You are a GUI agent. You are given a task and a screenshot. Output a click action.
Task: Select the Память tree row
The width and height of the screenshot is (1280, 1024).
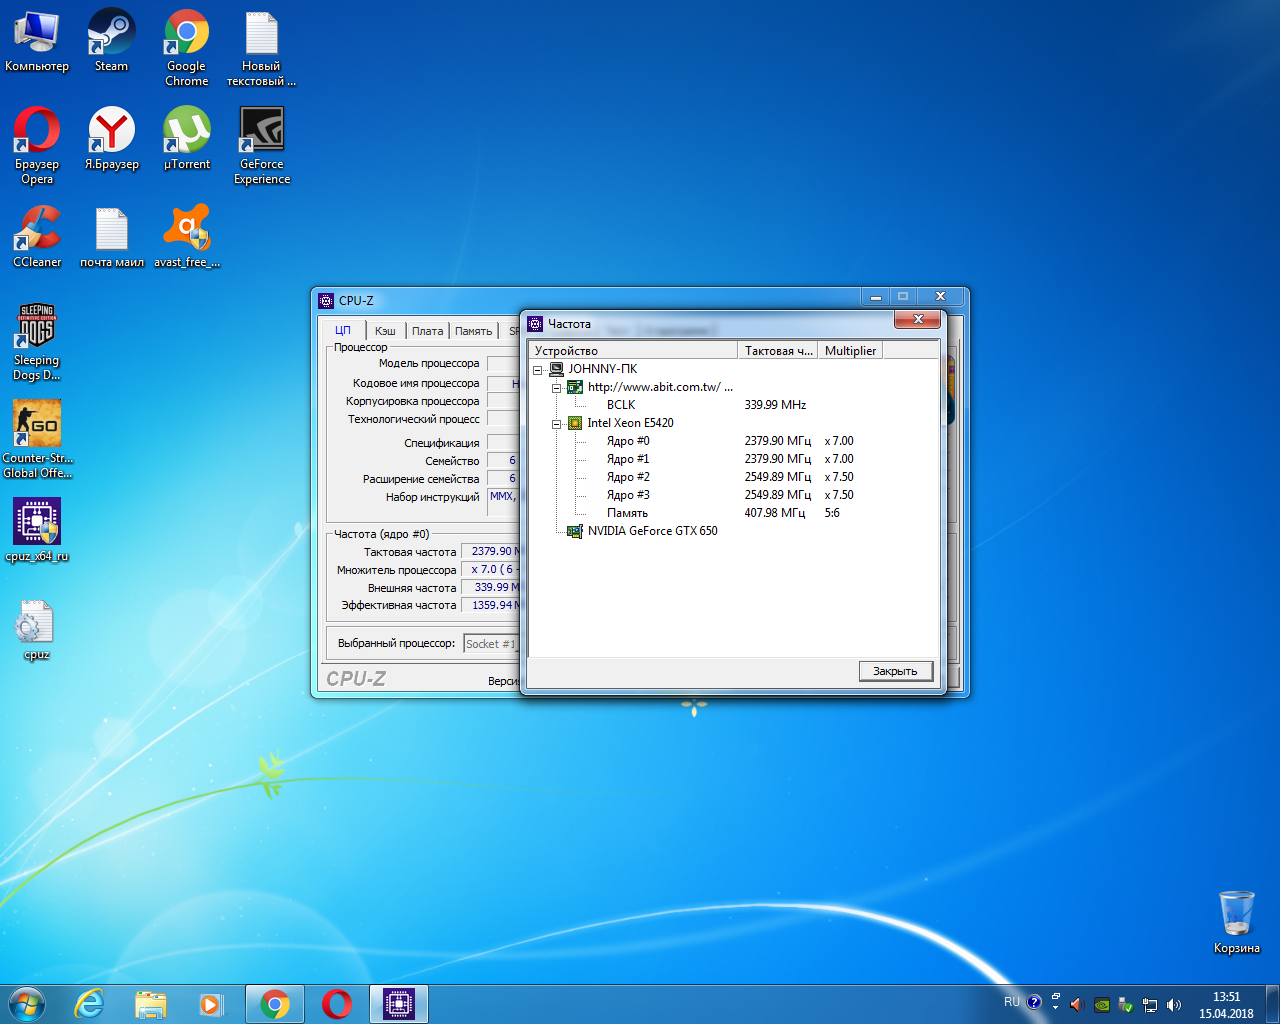pos(627,513)
